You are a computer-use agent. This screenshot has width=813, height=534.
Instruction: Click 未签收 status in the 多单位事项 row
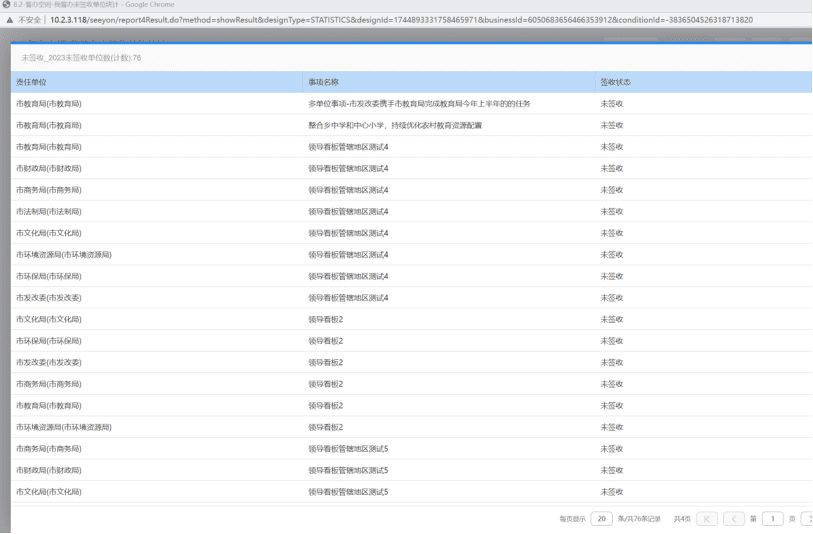pos(612,104)
